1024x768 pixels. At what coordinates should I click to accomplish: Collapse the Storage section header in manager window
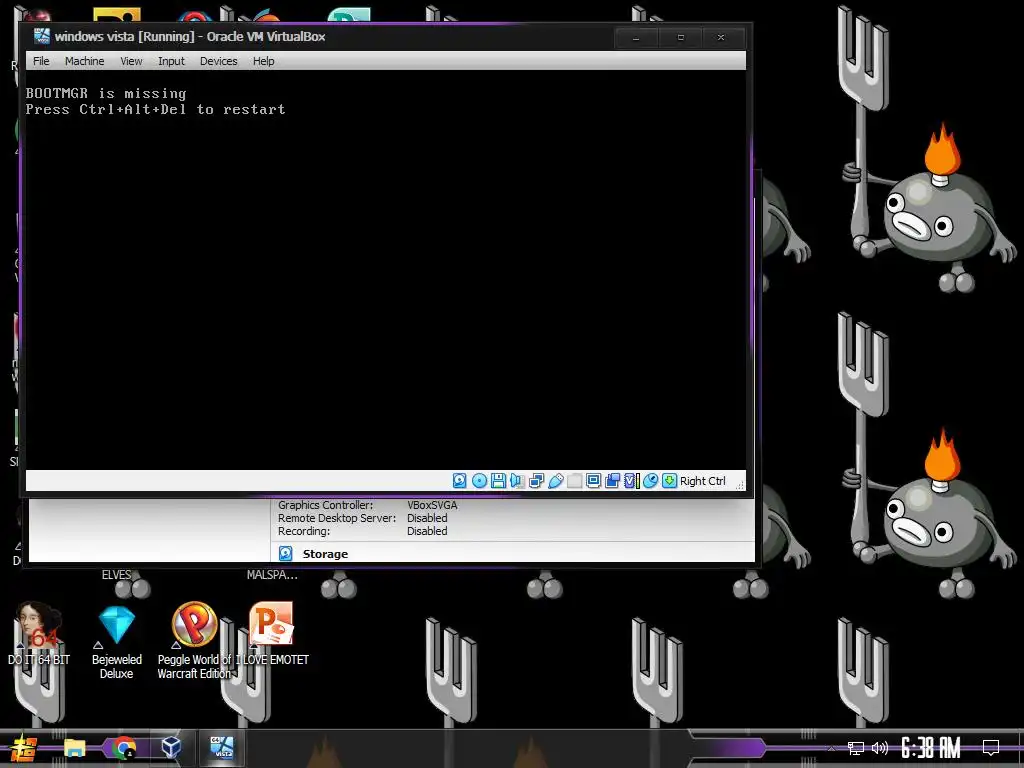(325, 554)
